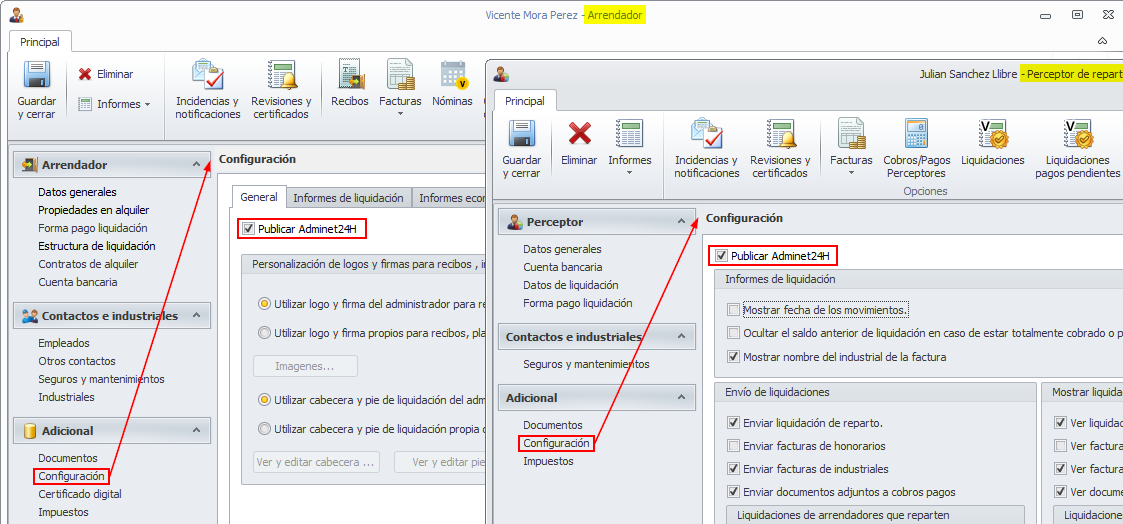Select Utilizar logo y firma propios
The height and width of the screenshot is (524, 1123).
[264, 332]
